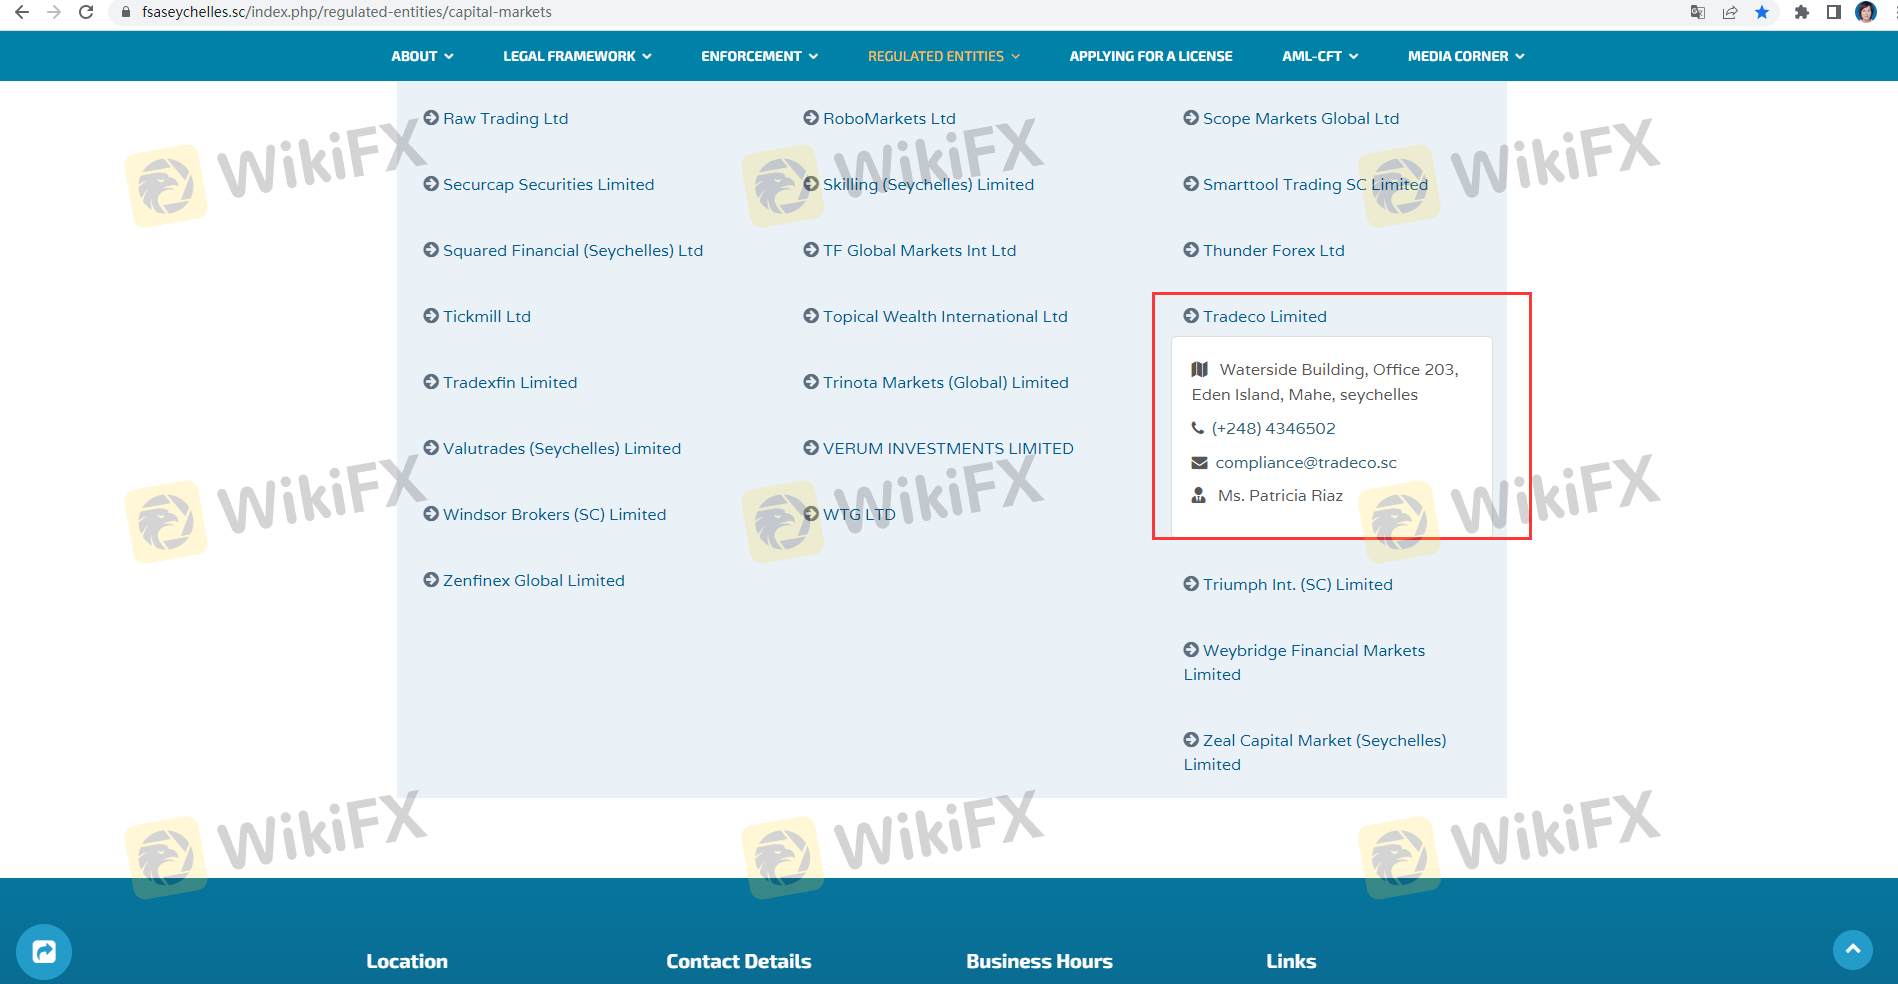
Task: Click the share page icon in address bar
Action: [x=1730, y=12]
